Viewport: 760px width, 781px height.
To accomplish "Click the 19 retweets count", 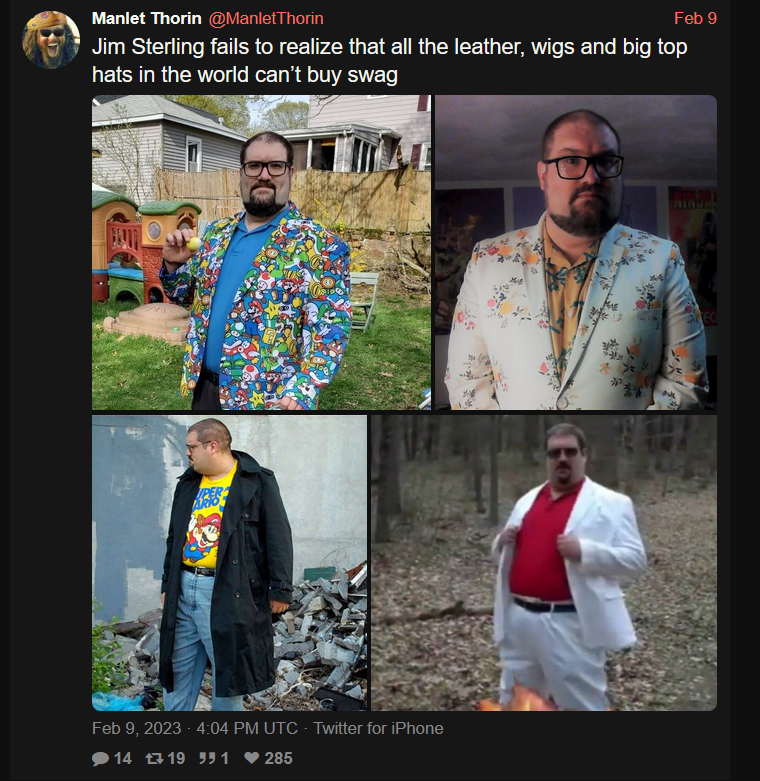I will click(176, 758).
